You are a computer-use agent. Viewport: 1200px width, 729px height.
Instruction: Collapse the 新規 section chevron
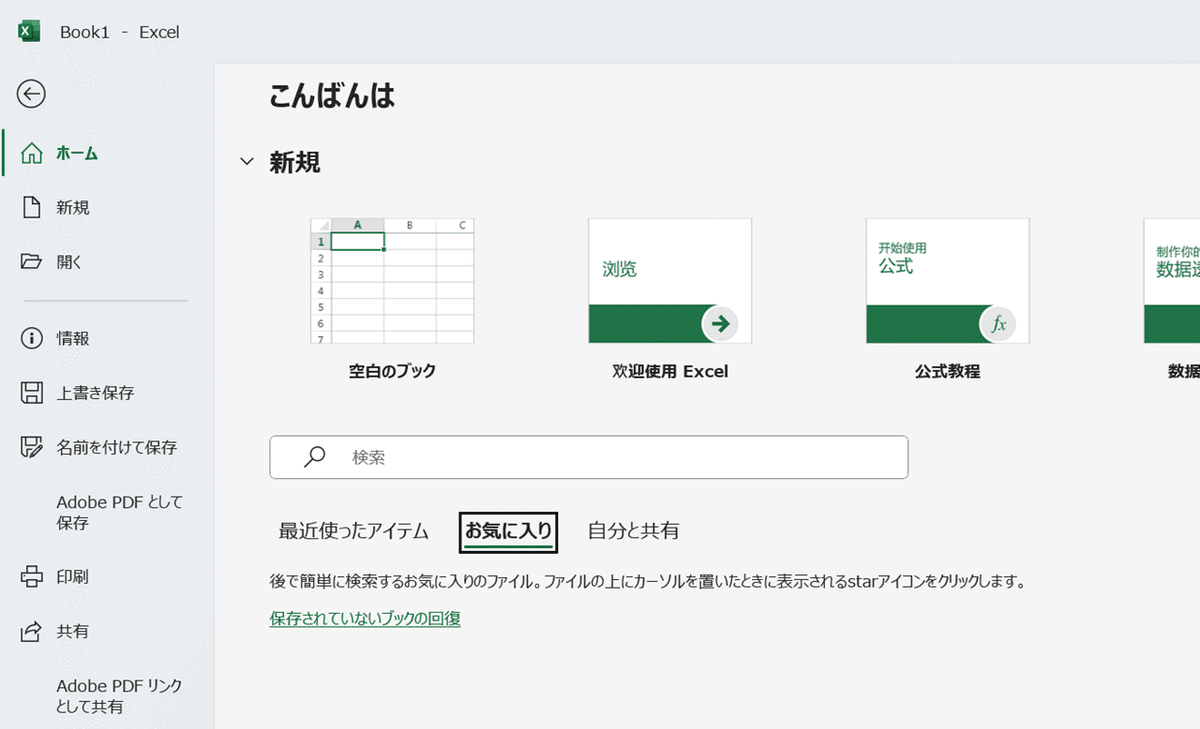(247, 162)
